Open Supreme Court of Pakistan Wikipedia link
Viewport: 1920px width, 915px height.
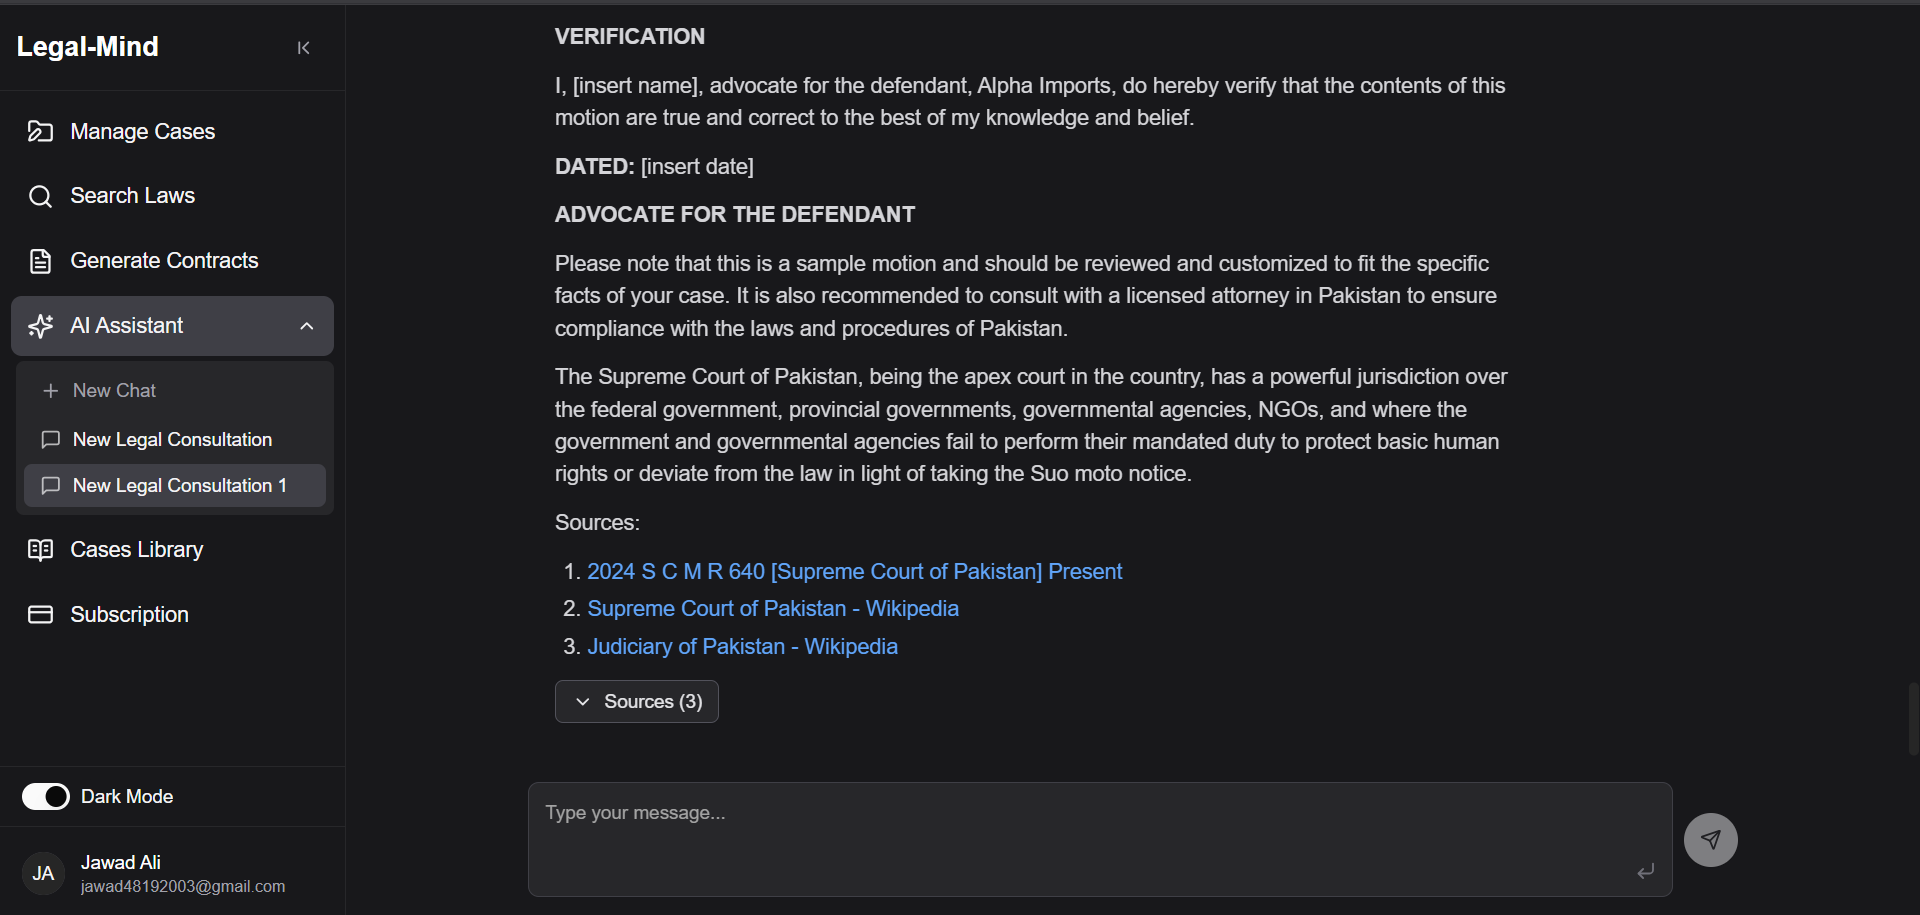[773, 609]
